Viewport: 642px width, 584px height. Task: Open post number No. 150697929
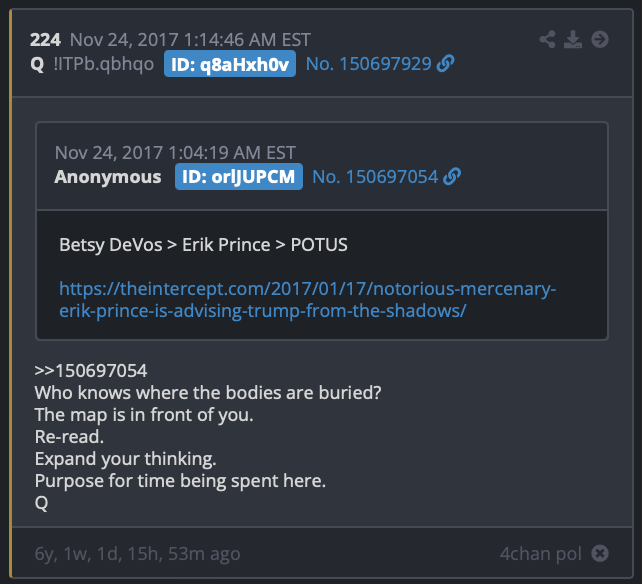[x=368, y=64]
